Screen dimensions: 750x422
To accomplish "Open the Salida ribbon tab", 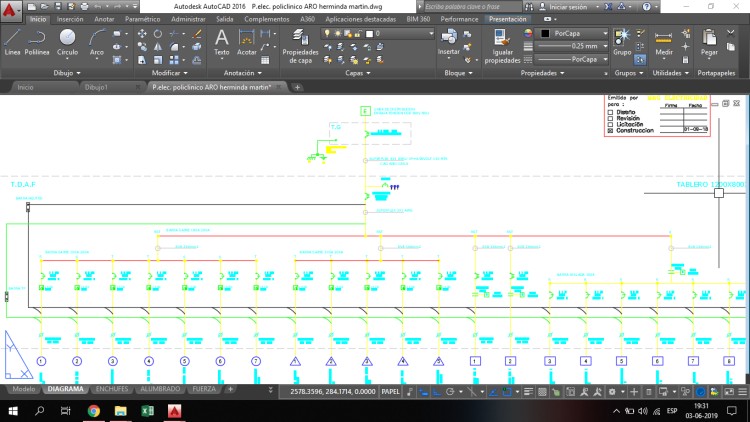I will [x=224, y=19].
